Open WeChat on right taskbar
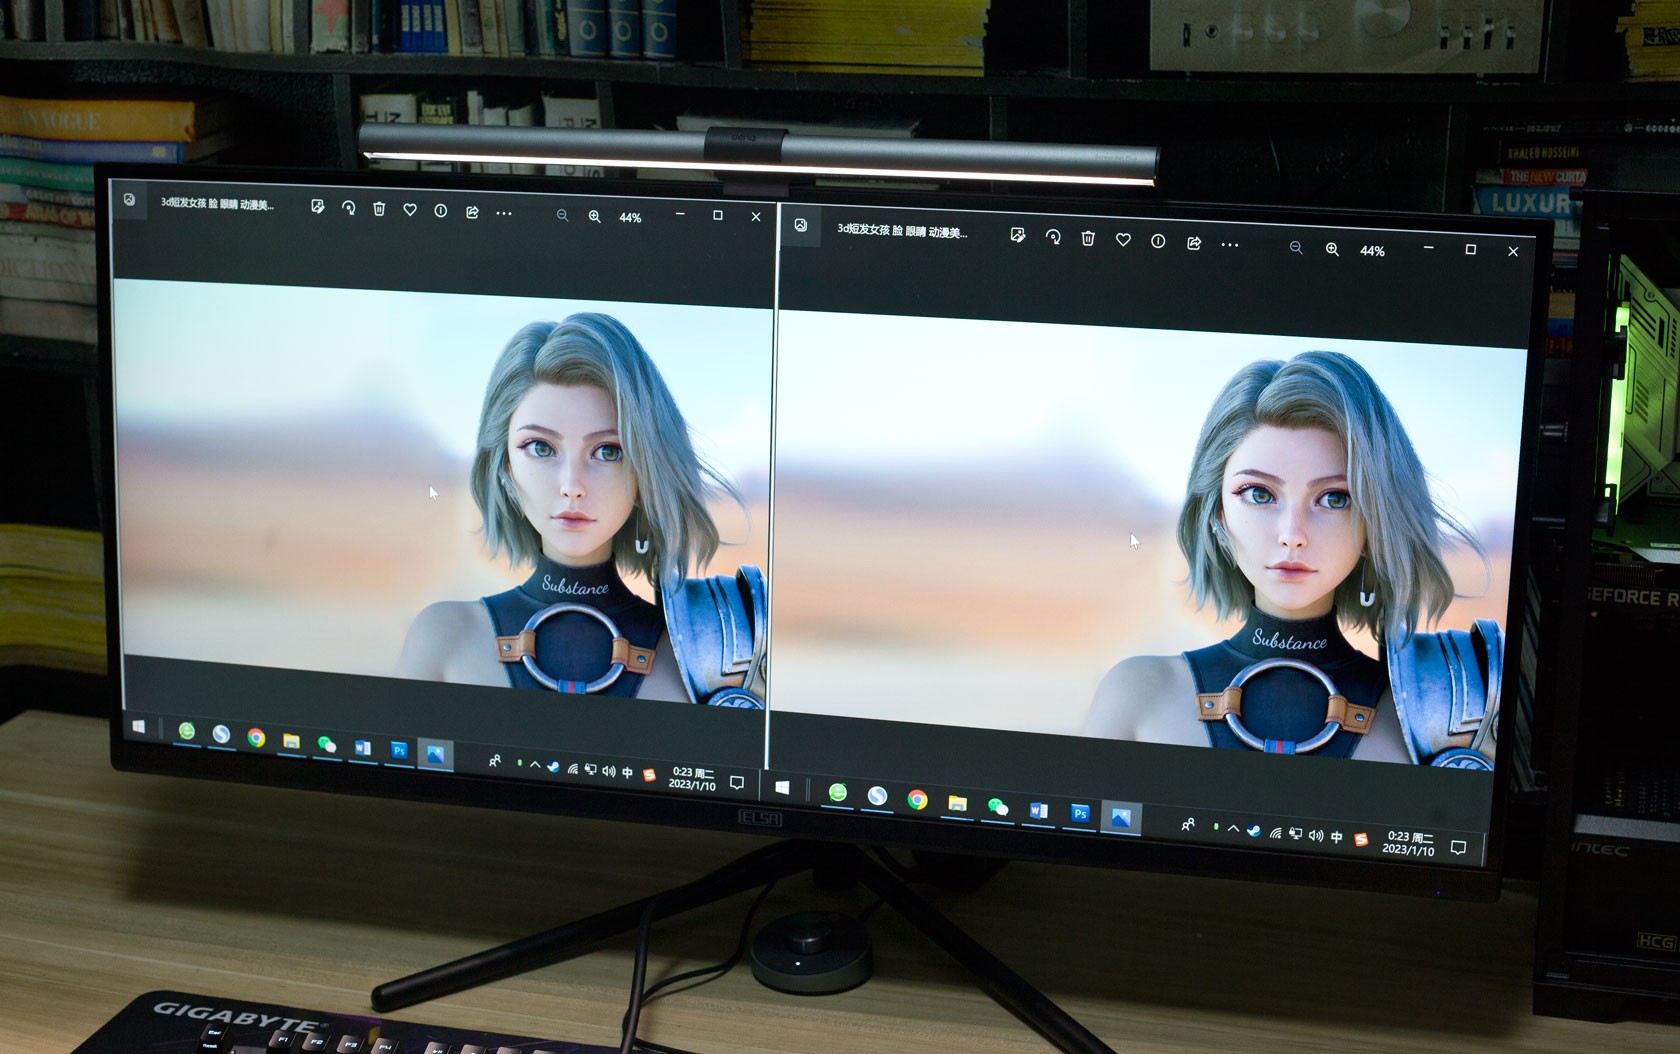 pos(997,806)
